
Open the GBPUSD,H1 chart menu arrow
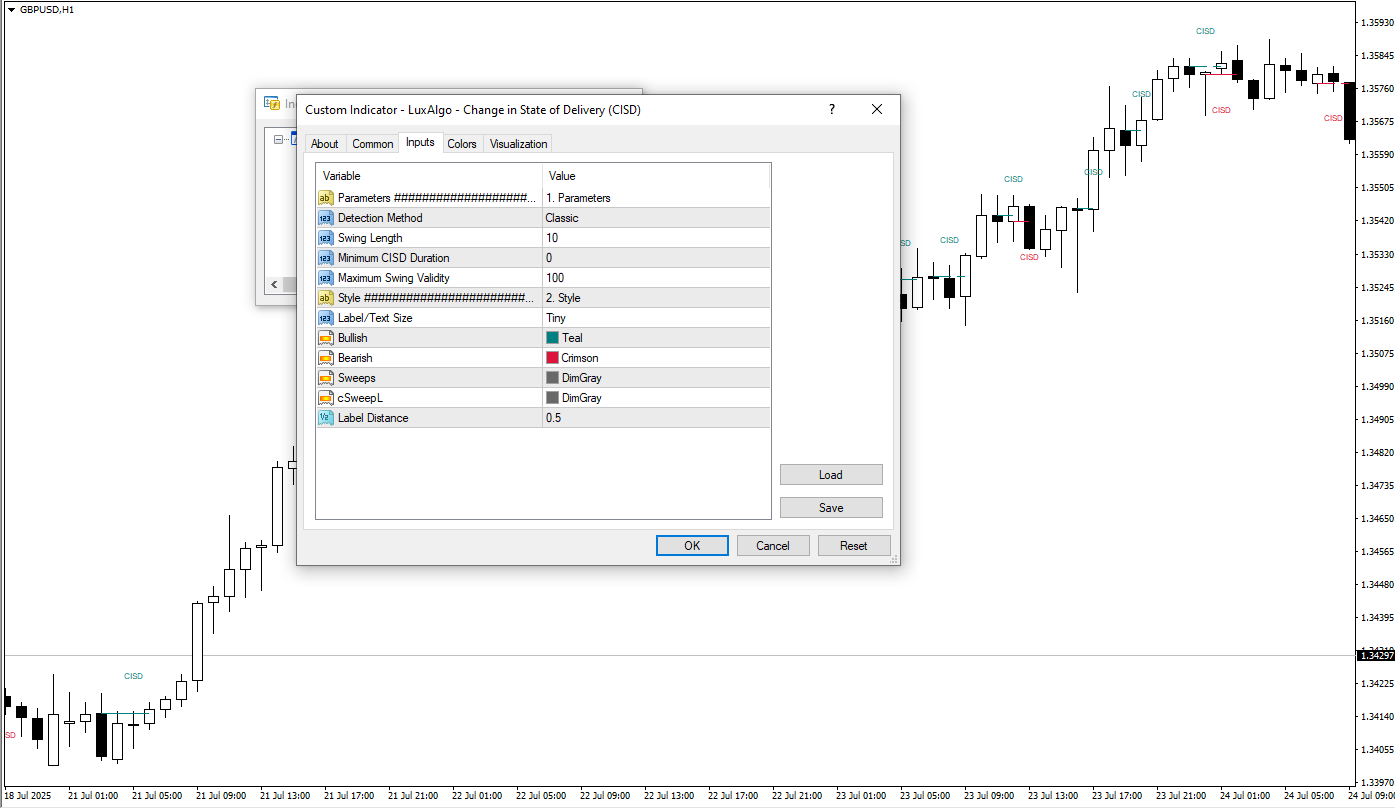[x=11, y=9]
